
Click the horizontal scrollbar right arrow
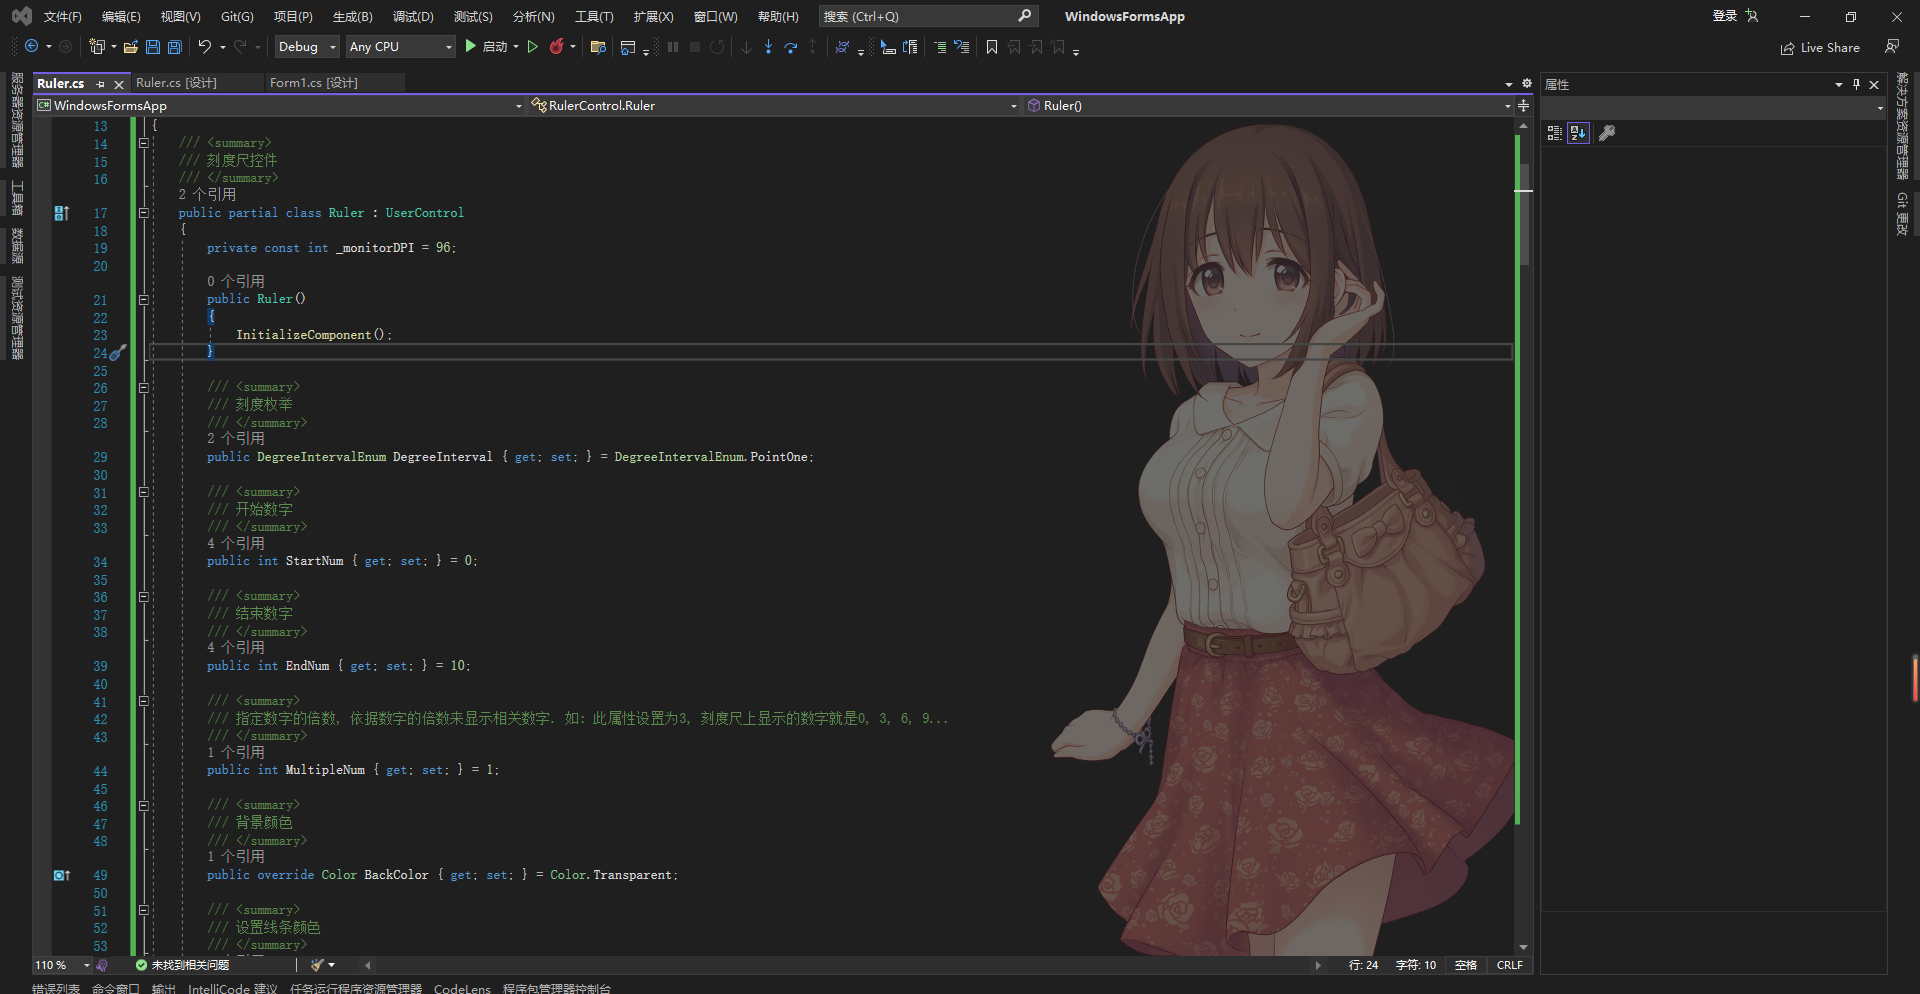(1318, 965)
